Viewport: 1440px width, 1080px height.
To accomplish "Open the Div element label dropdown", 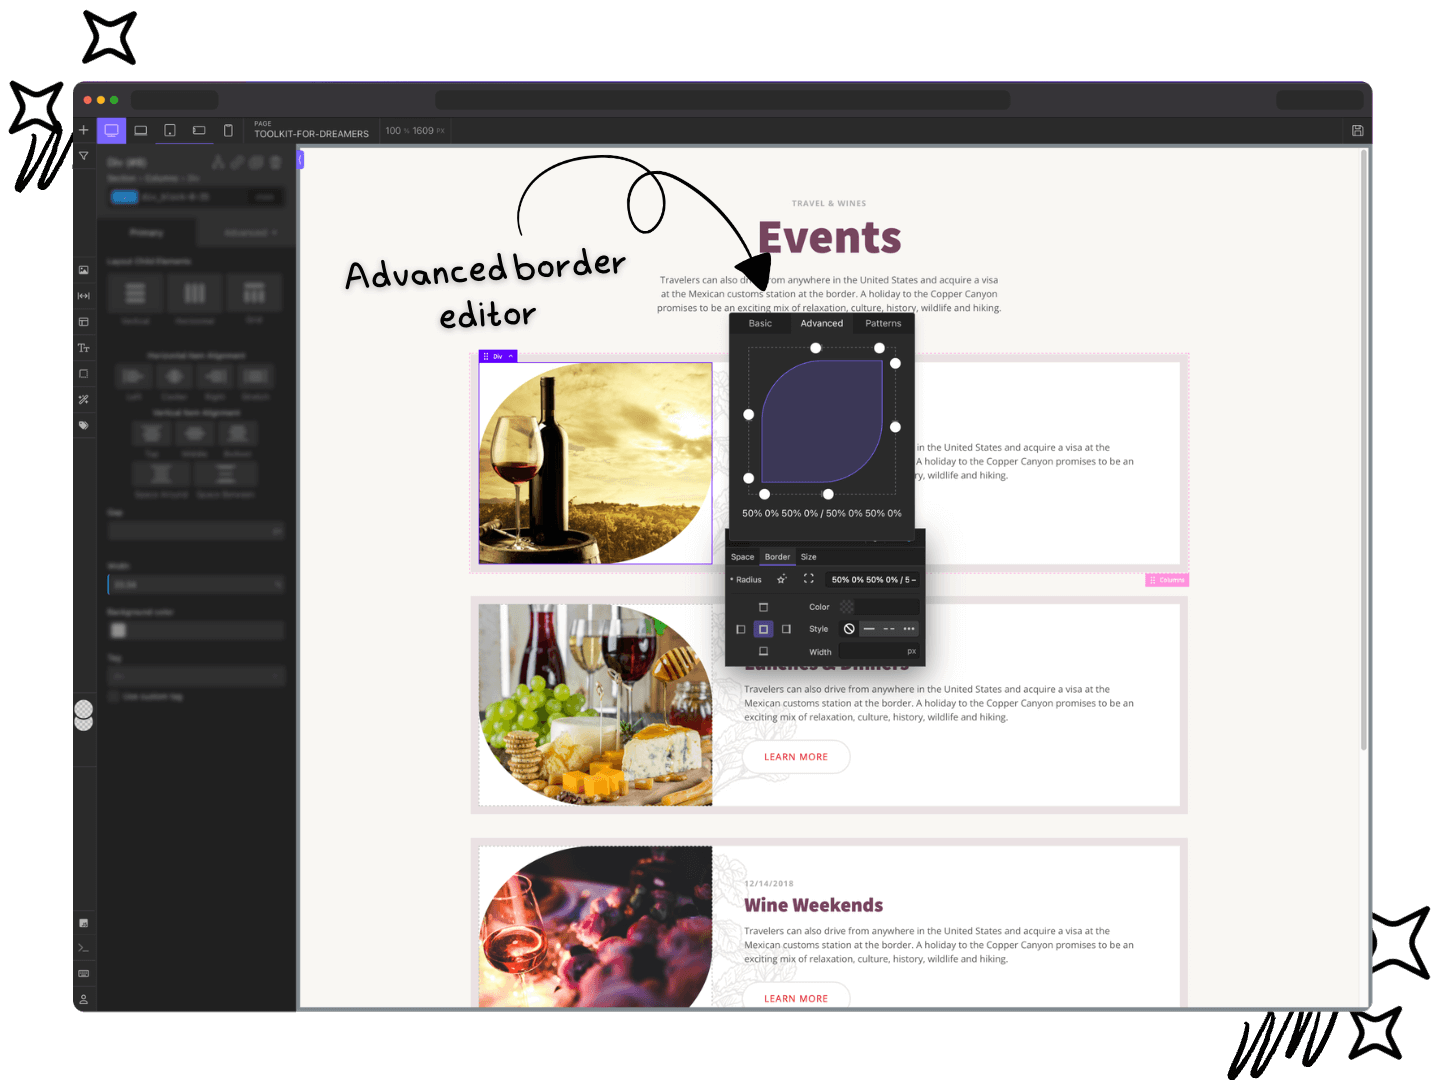I will point(511,356).
